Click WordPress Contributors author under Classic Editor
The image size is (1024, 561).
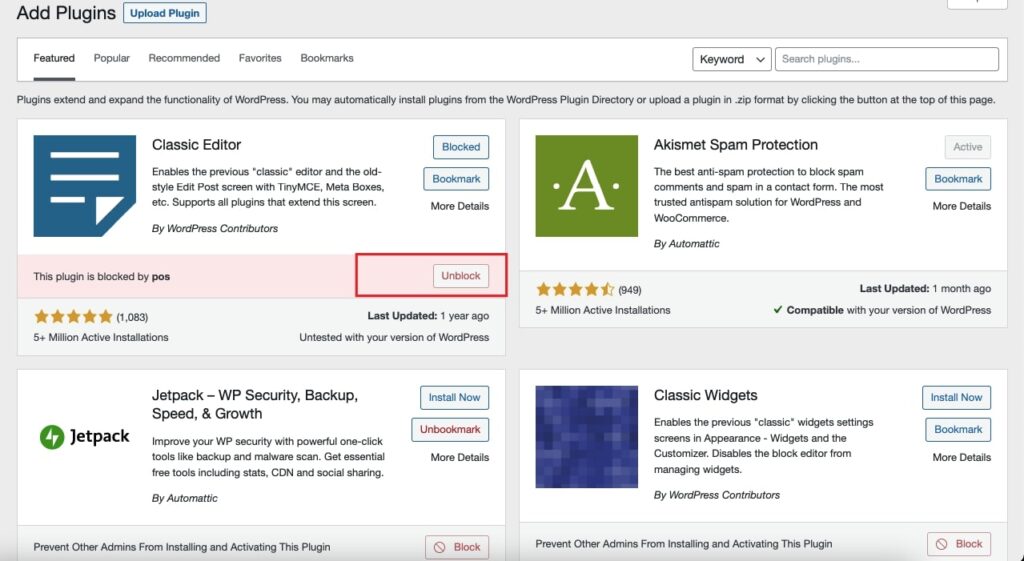(222, 229)
